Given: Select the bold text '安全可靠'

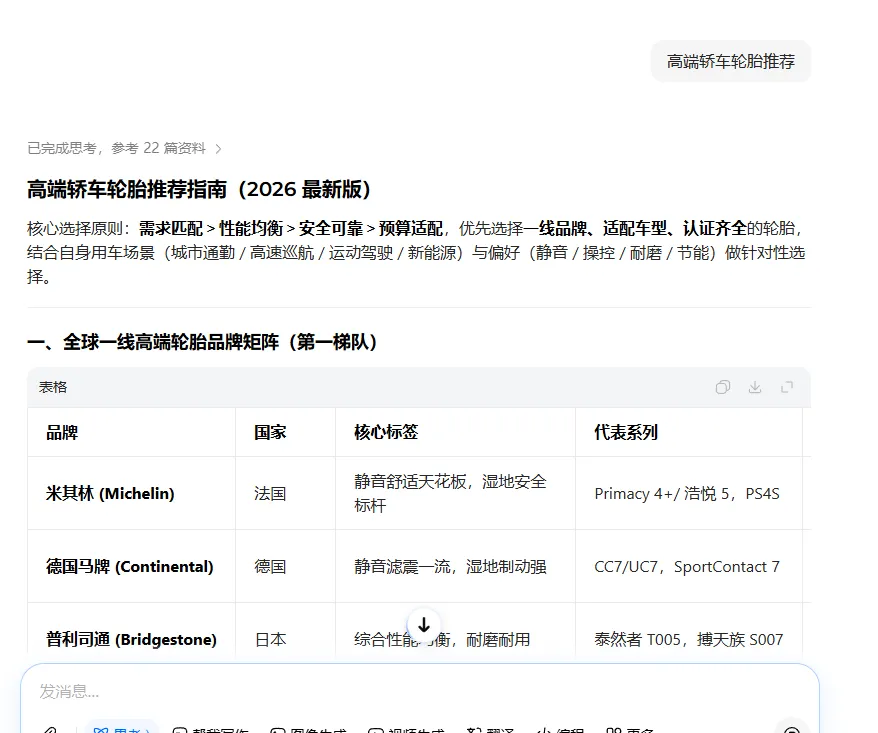Looking at the screenshot, I should (331, 228).
